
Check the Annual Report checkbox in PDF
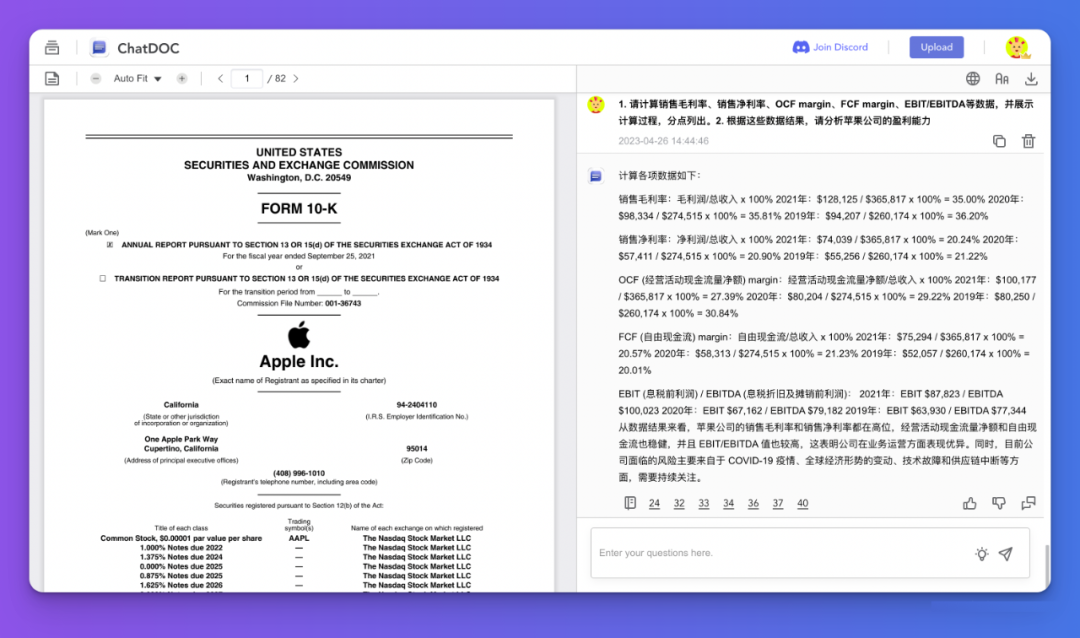click(110, 245)
